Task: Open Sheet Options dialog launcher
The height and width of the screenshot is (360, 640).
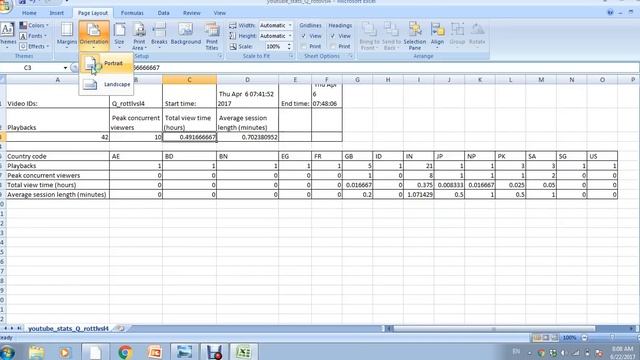Action: (x=350, y=56)
